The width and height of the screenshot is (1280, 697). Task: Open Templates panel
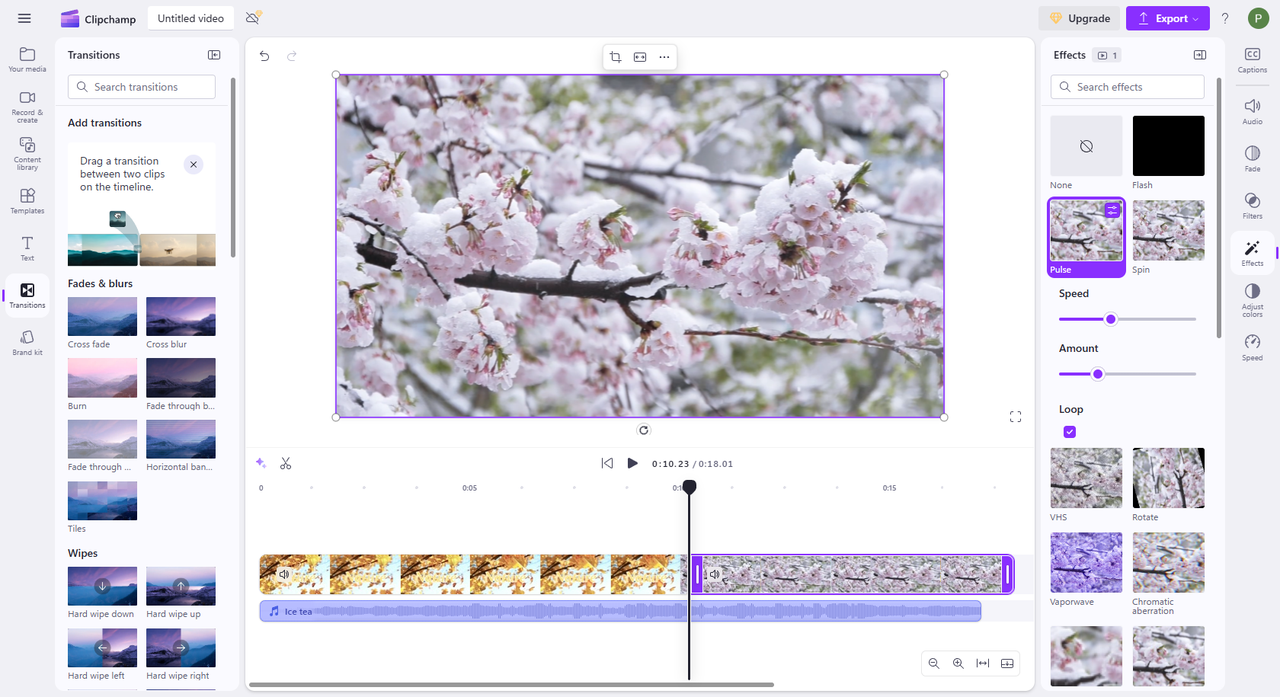27,201
